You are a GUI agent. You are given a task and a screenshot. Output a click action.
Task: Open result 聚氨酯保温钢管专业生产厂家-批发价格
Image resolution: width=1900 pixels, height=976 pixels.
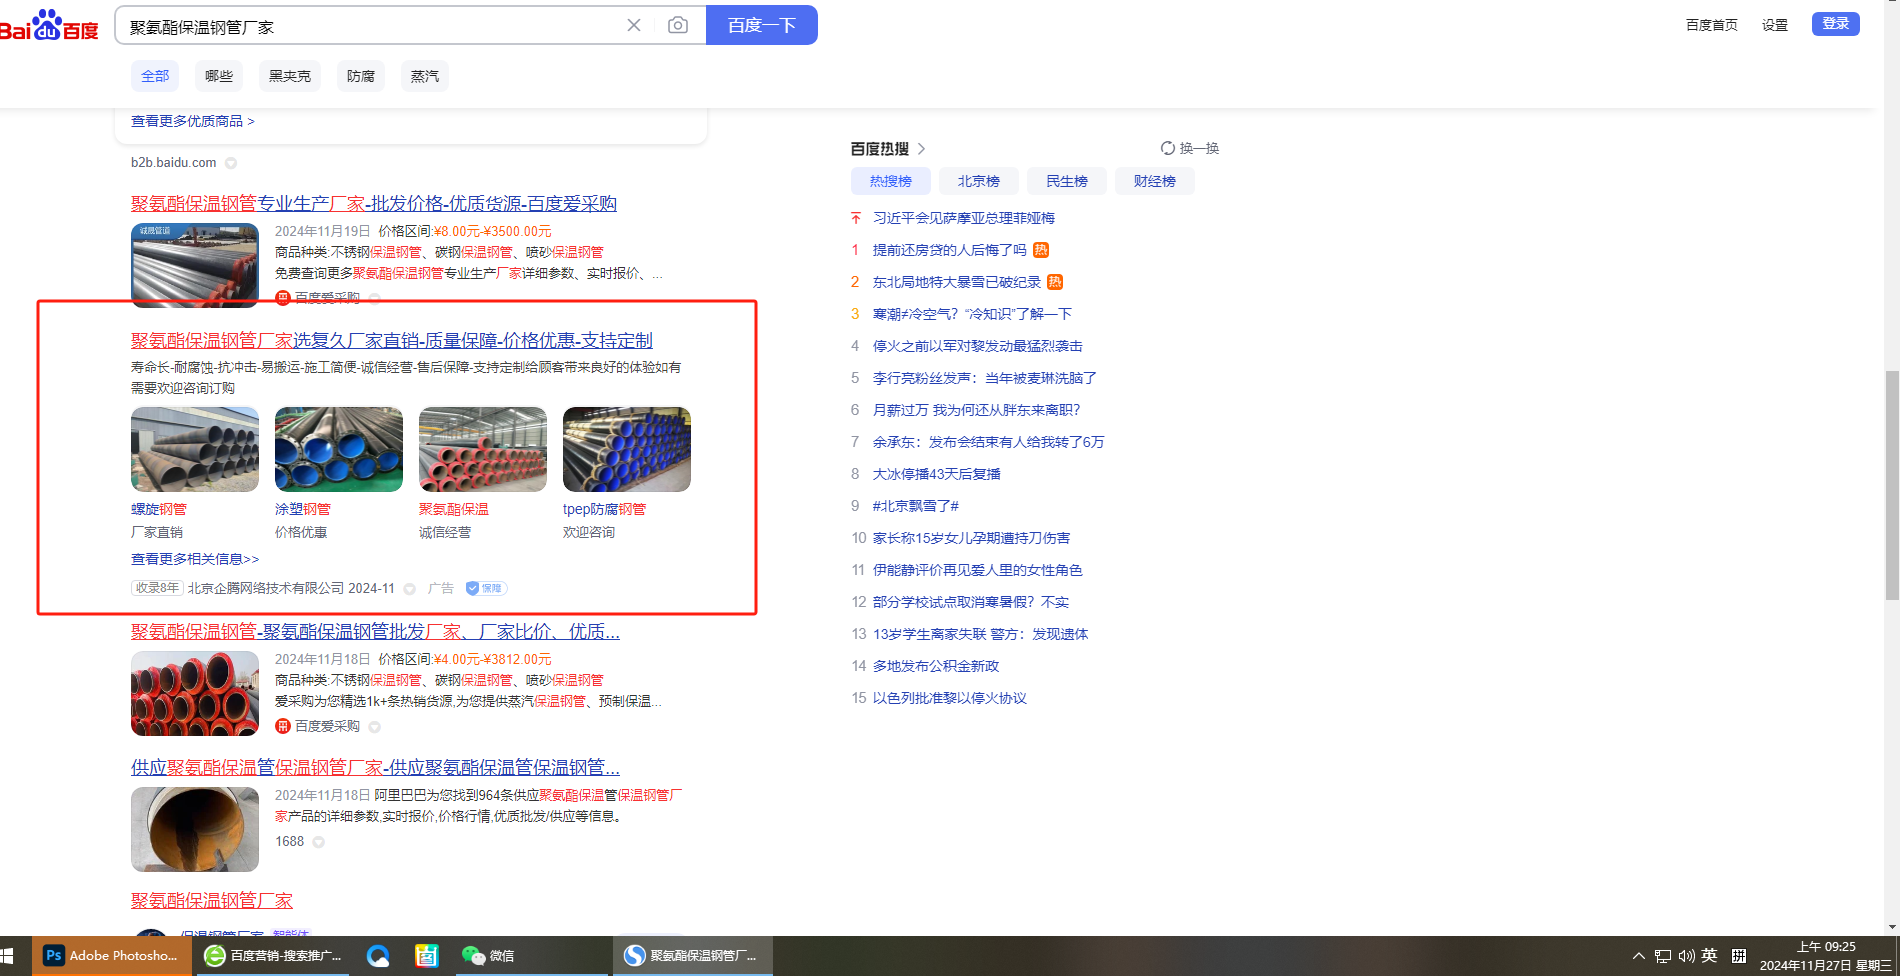pyautogui.click(x=374, y=204)
